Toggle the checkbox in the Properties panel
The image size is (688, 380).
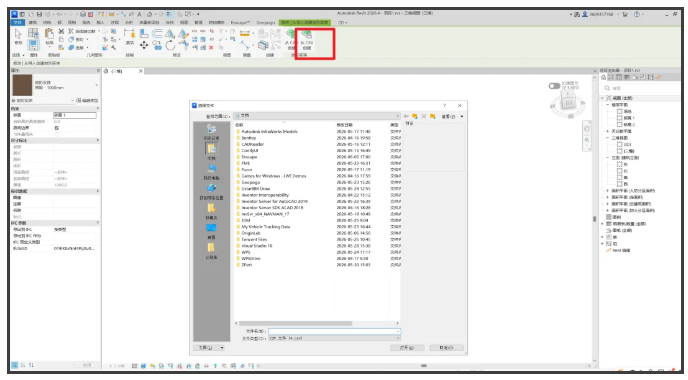click(57, 128)
